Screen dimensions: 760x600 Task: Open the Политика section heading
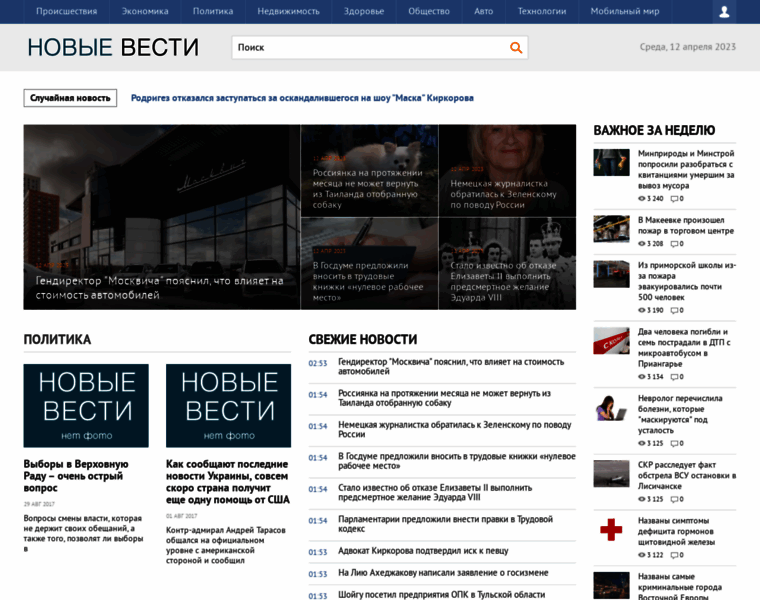click(57, 340)
